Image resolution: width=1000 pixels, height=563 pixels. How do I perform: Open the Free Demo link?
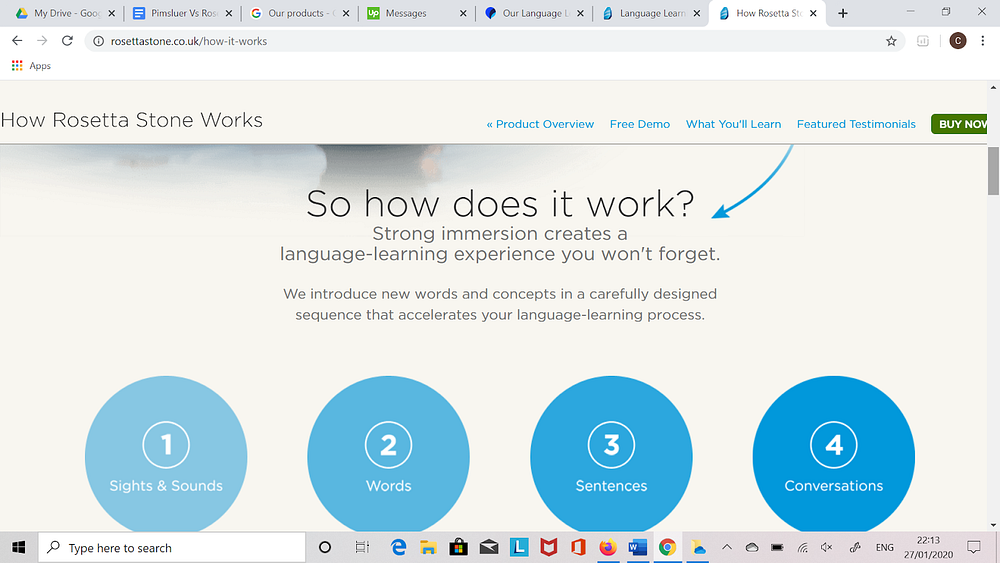point(640,124)
